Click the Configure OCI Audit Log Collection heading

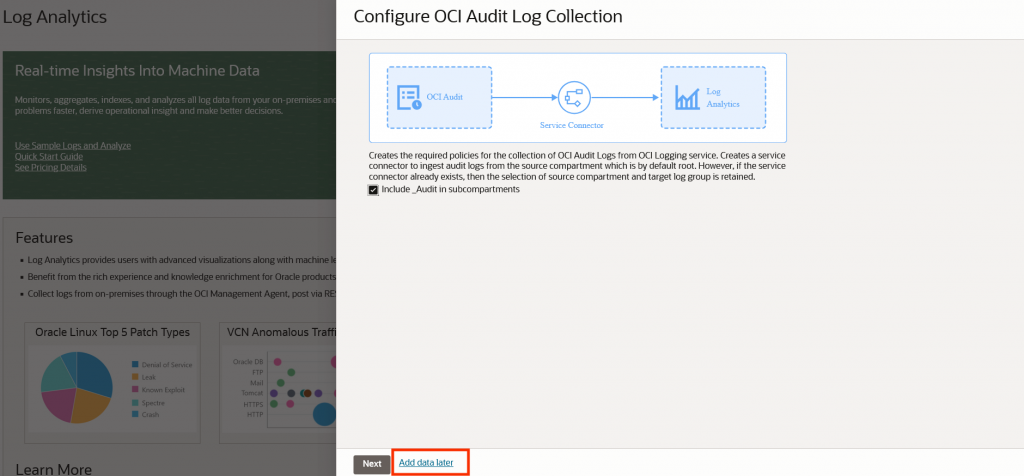click(488, 17)
